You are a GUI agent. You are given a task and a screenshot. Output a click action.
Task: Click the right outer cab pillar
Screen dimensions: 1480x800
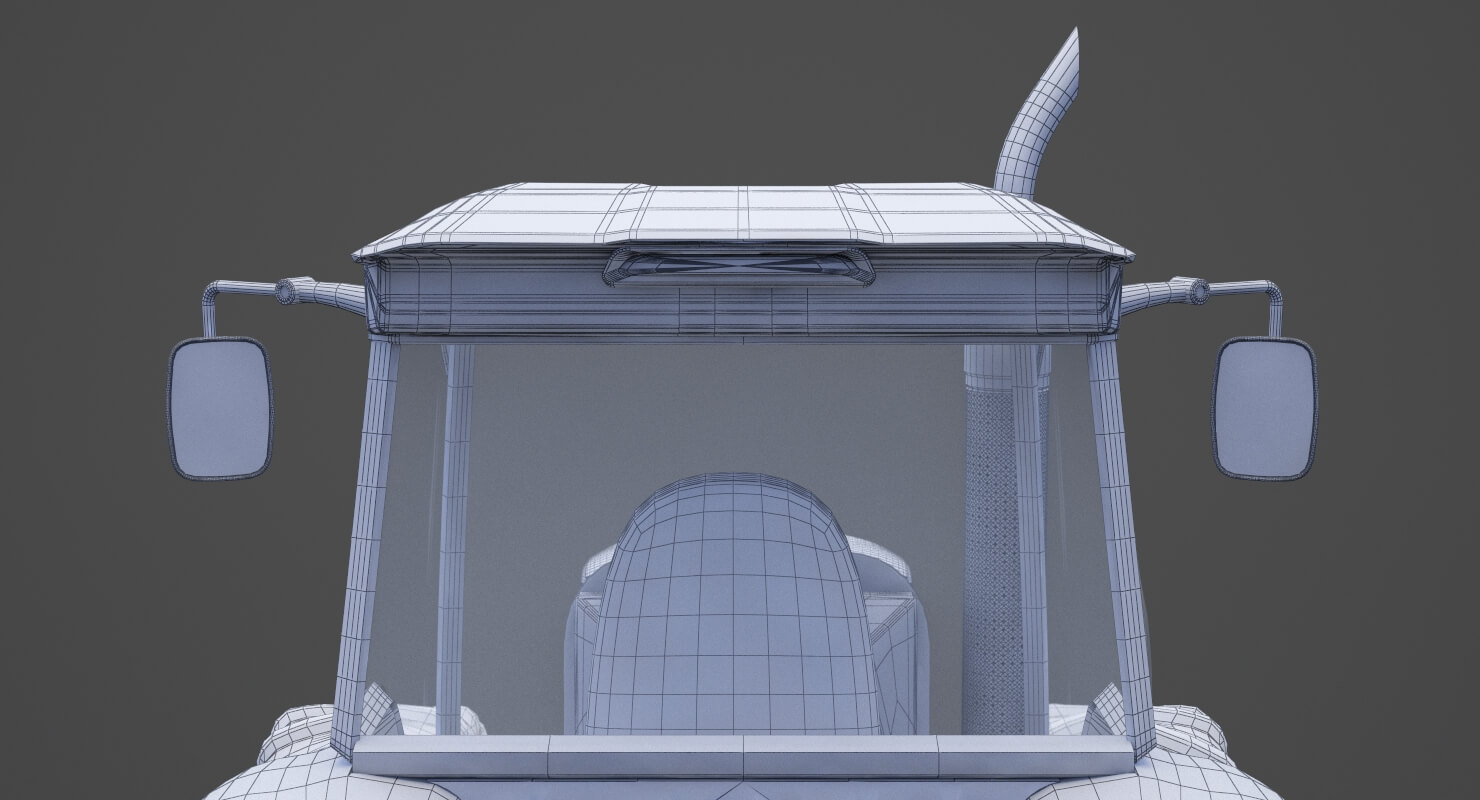tap(1120, 540)
